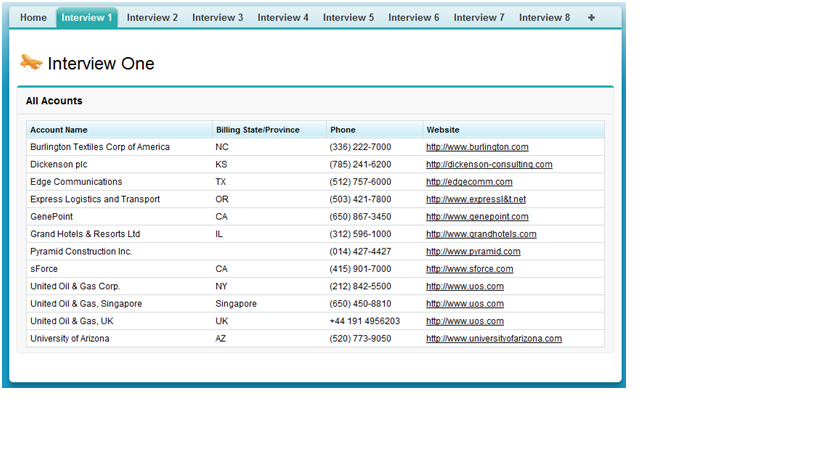
Task: Open the Interview 4 tab
Action: tap(283, 18)
